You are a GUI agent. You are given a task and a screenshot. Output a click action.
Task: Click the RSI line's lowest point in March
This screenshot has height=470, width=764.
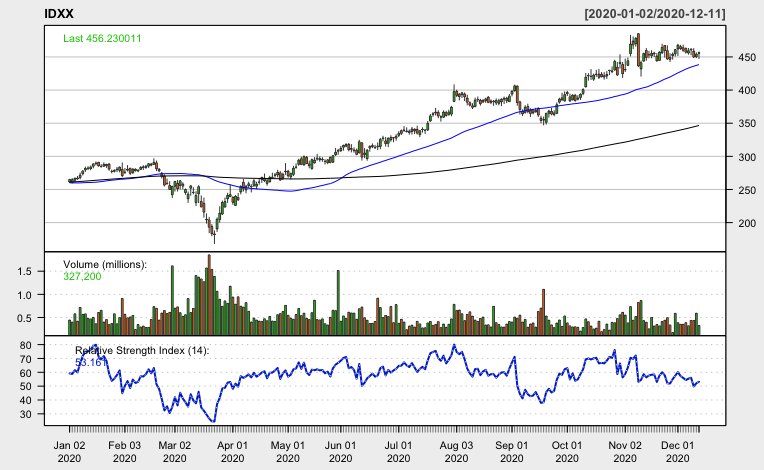tap(213, 421)
